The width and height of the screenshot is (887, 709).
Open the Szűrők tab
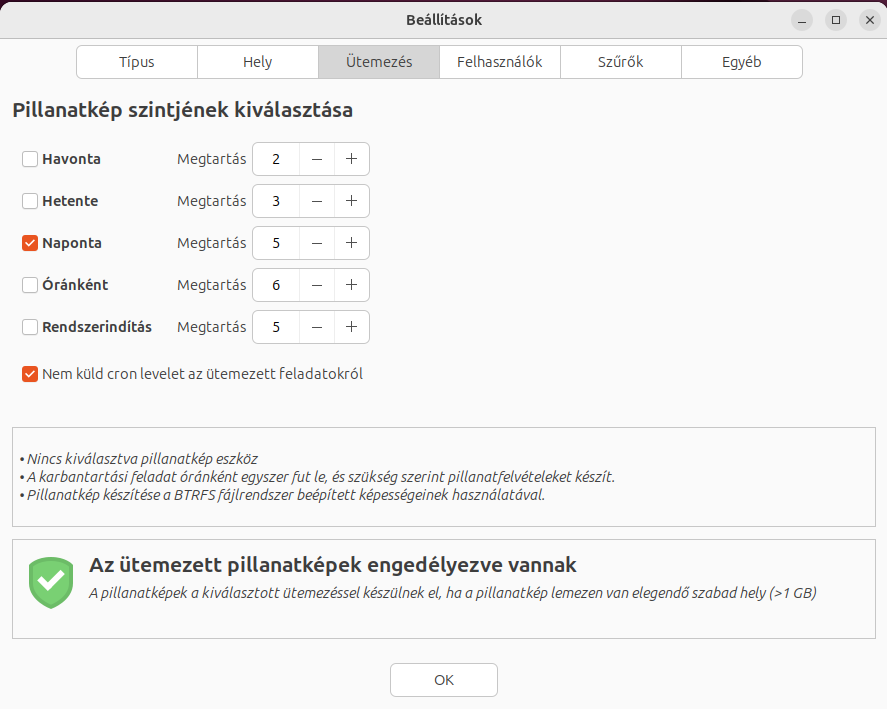pos(620,62)
